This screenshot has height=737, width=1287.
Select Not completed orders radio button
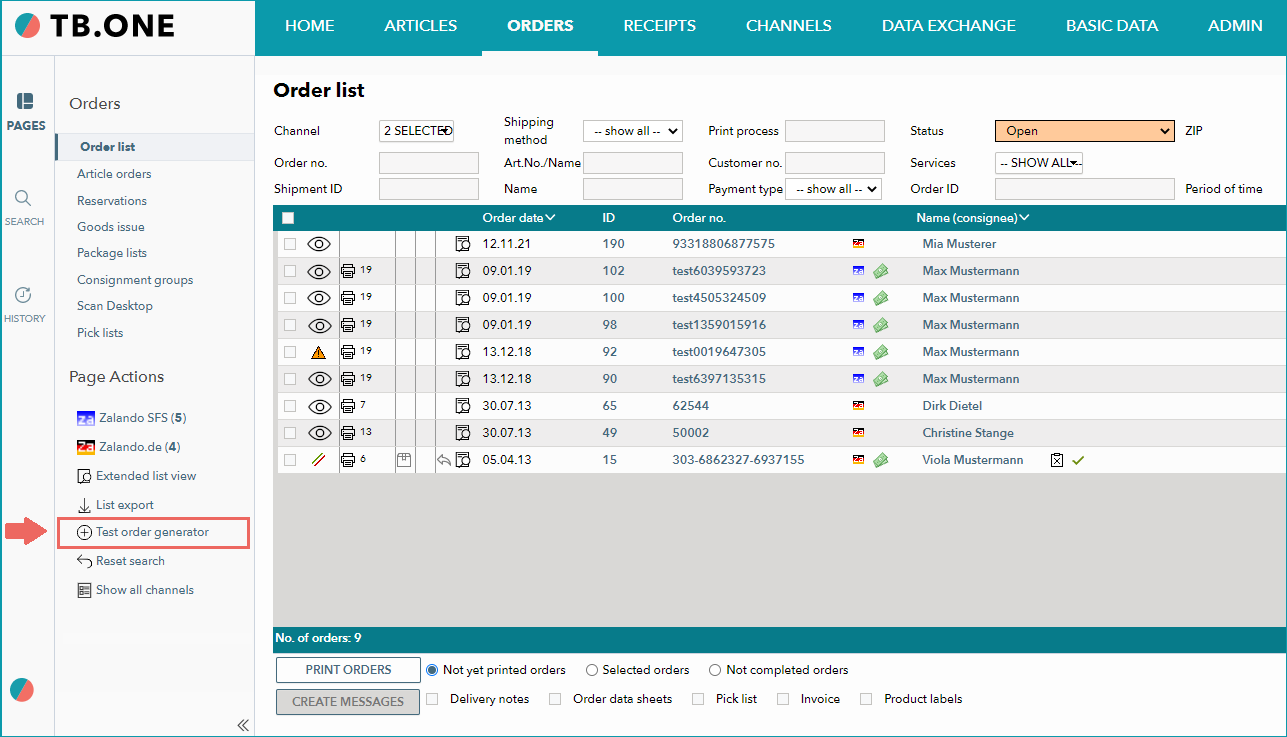715,670
